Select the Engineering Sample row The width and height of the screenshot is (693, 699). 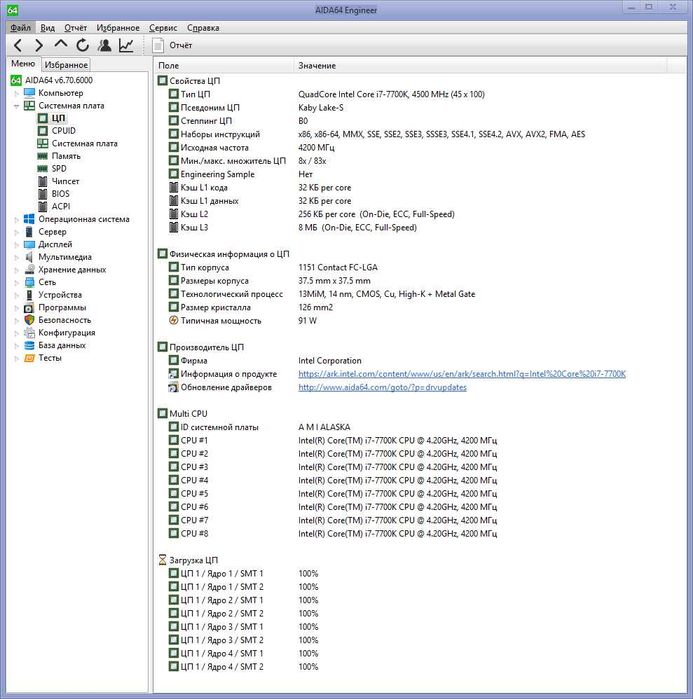pos(419,174)
